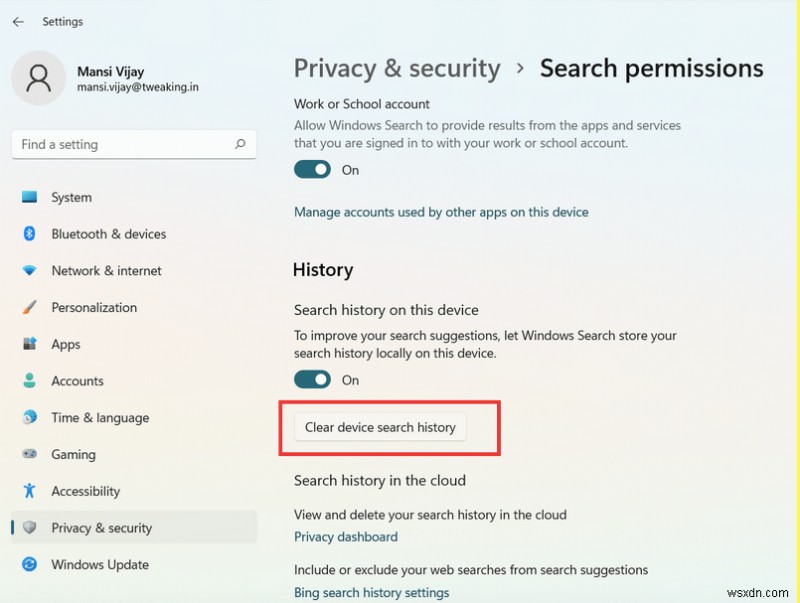The height and width of the screenshot is (603, 800).
Task: Click the back arrow at top left
Action: coord(18,21)
